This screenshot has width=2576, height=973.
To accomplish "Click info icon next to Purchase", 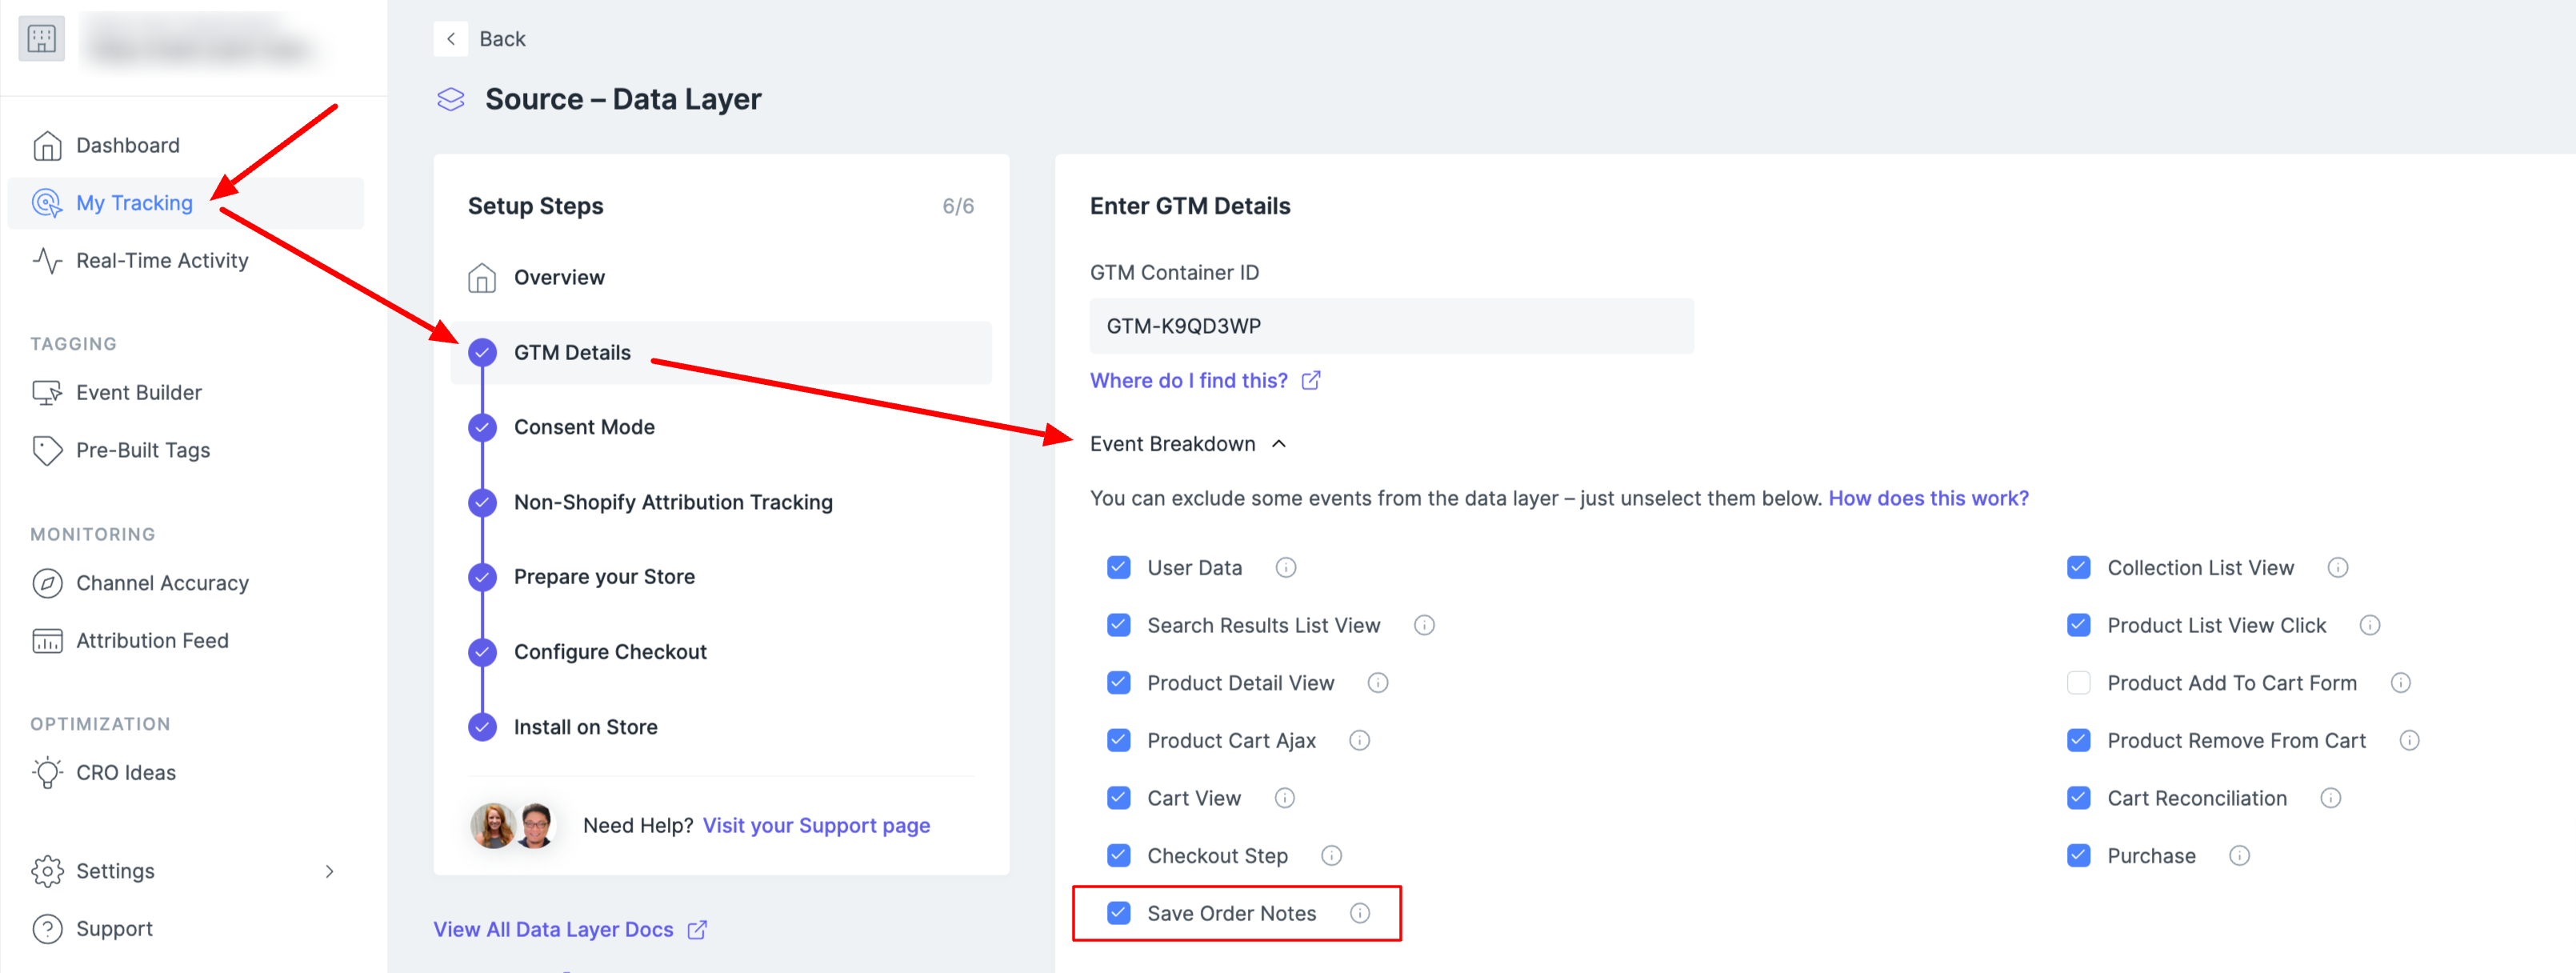I will point(2239,856).
